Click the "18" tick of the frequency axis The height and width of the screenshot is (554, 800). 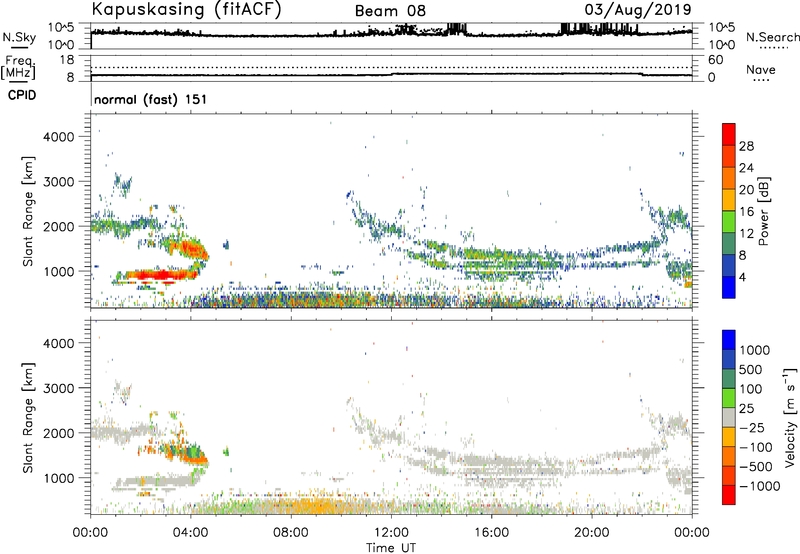point(67,60)
